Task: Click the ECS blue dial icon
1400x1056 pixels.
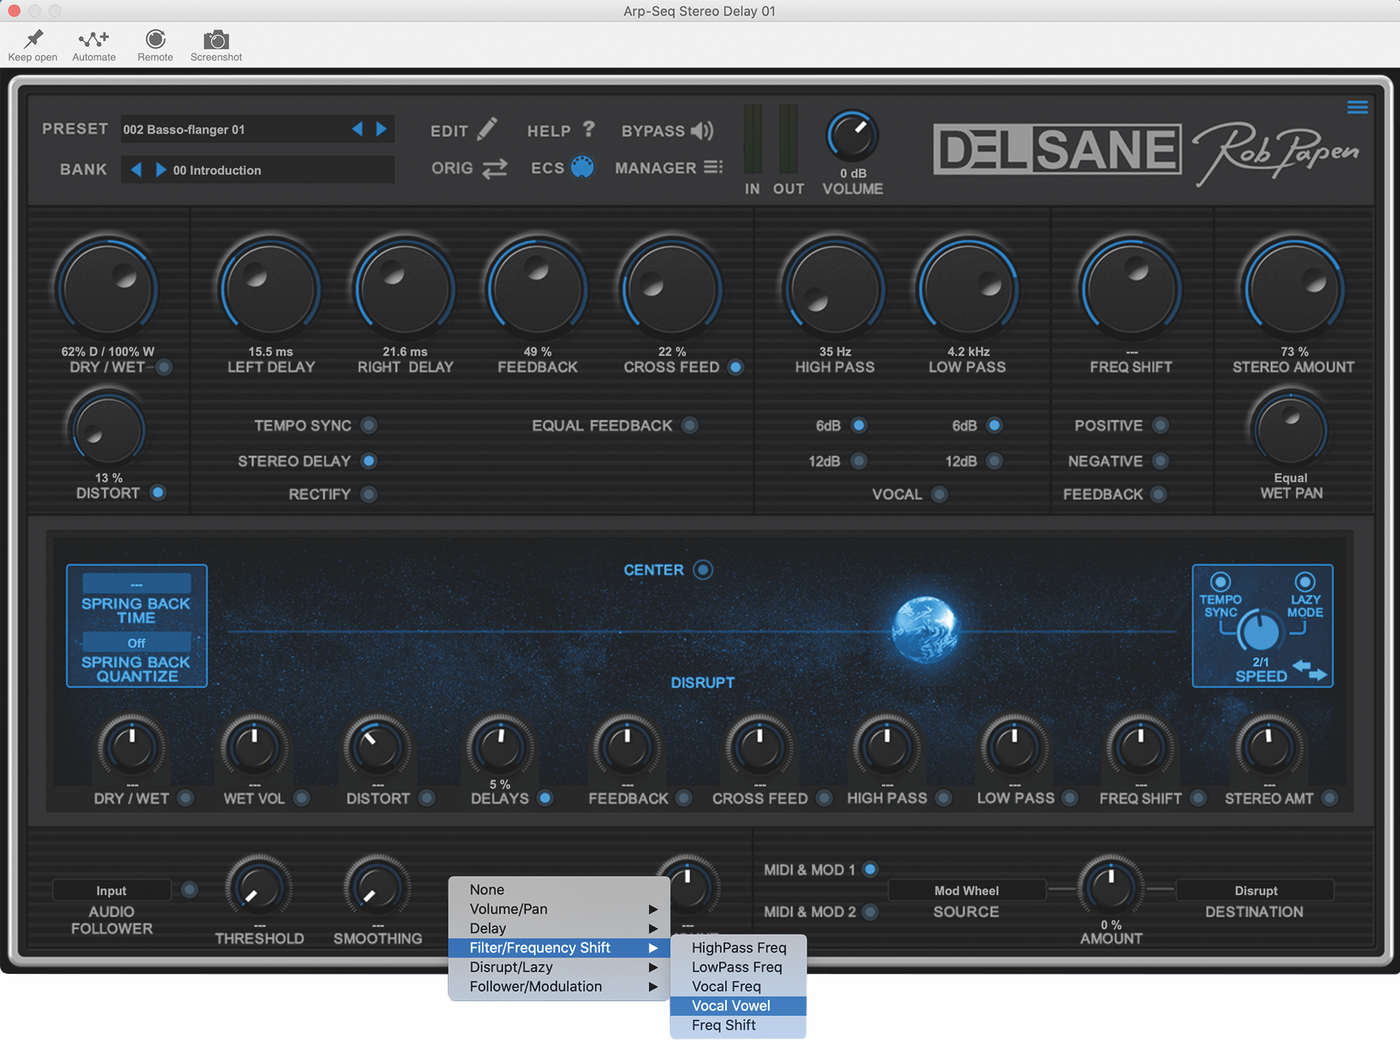Action: 582,167
